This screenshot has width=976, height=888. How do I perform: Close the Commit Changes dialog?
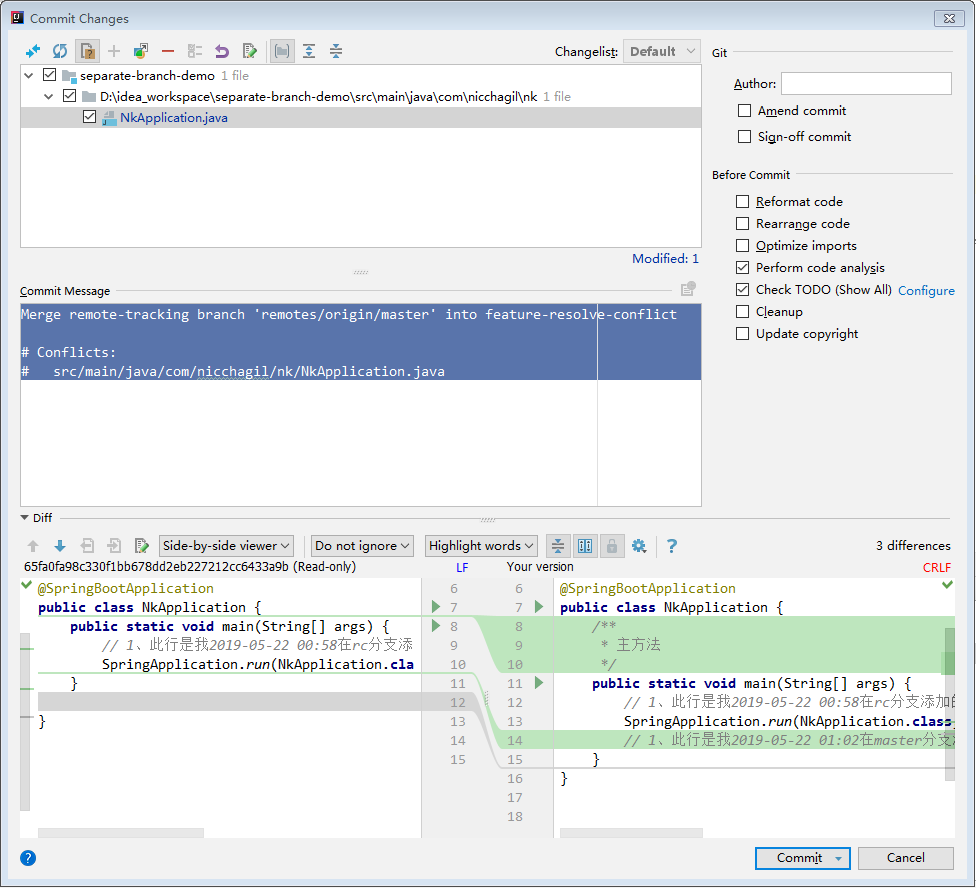point(949,19)
